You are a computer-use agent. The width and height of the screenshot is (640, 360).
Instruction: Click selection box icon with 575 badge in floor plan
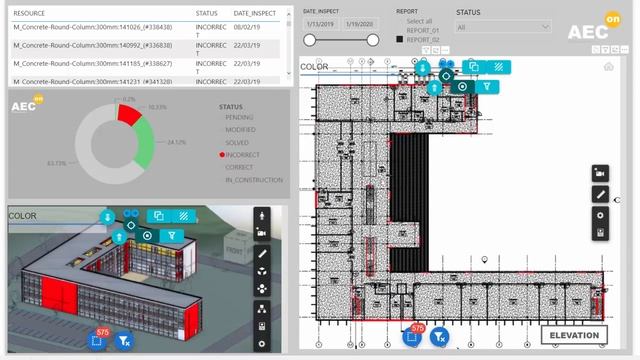coord(412,337)
